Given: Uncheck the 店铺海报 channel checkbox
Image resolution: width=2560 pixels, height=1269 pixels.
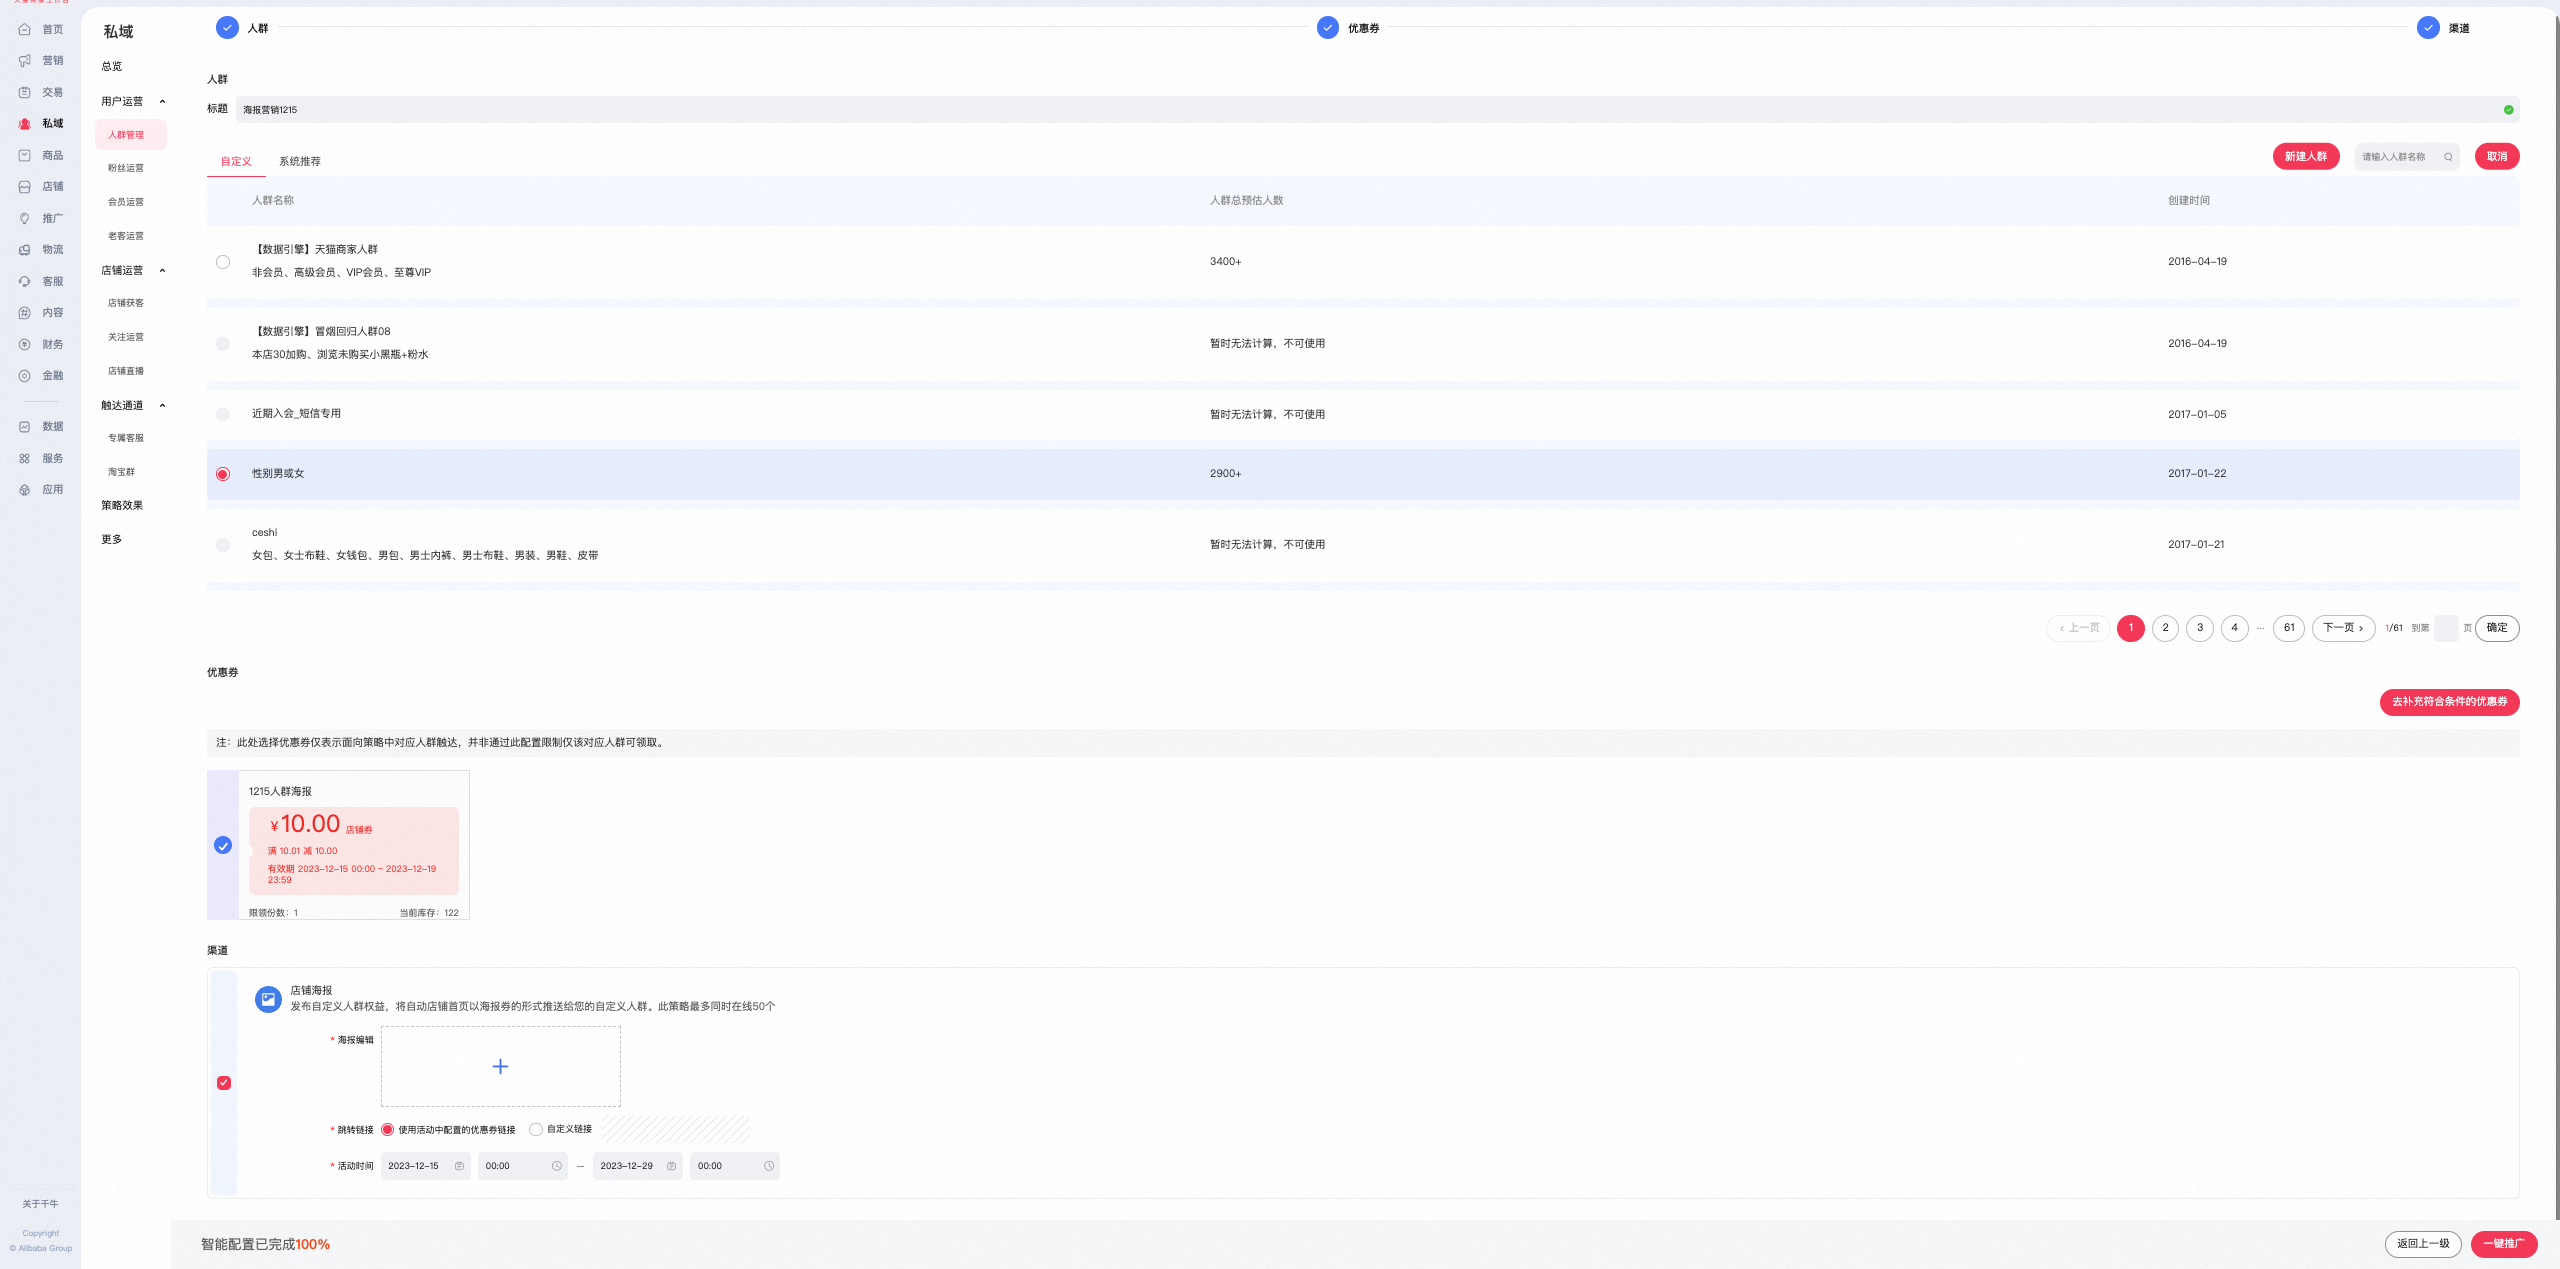Looking at the screenshot, I should (x=224, y=1082).
